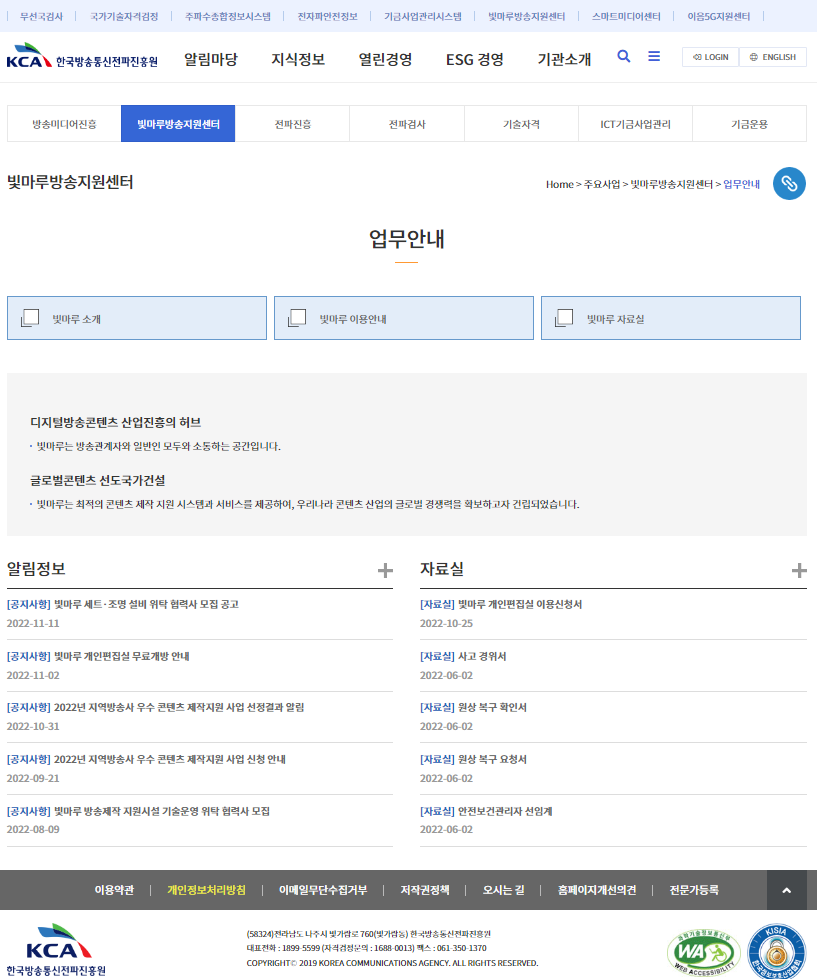Expand 알림정보 list with the plus icon
This screenshot has width=817, height=979.
385,570
